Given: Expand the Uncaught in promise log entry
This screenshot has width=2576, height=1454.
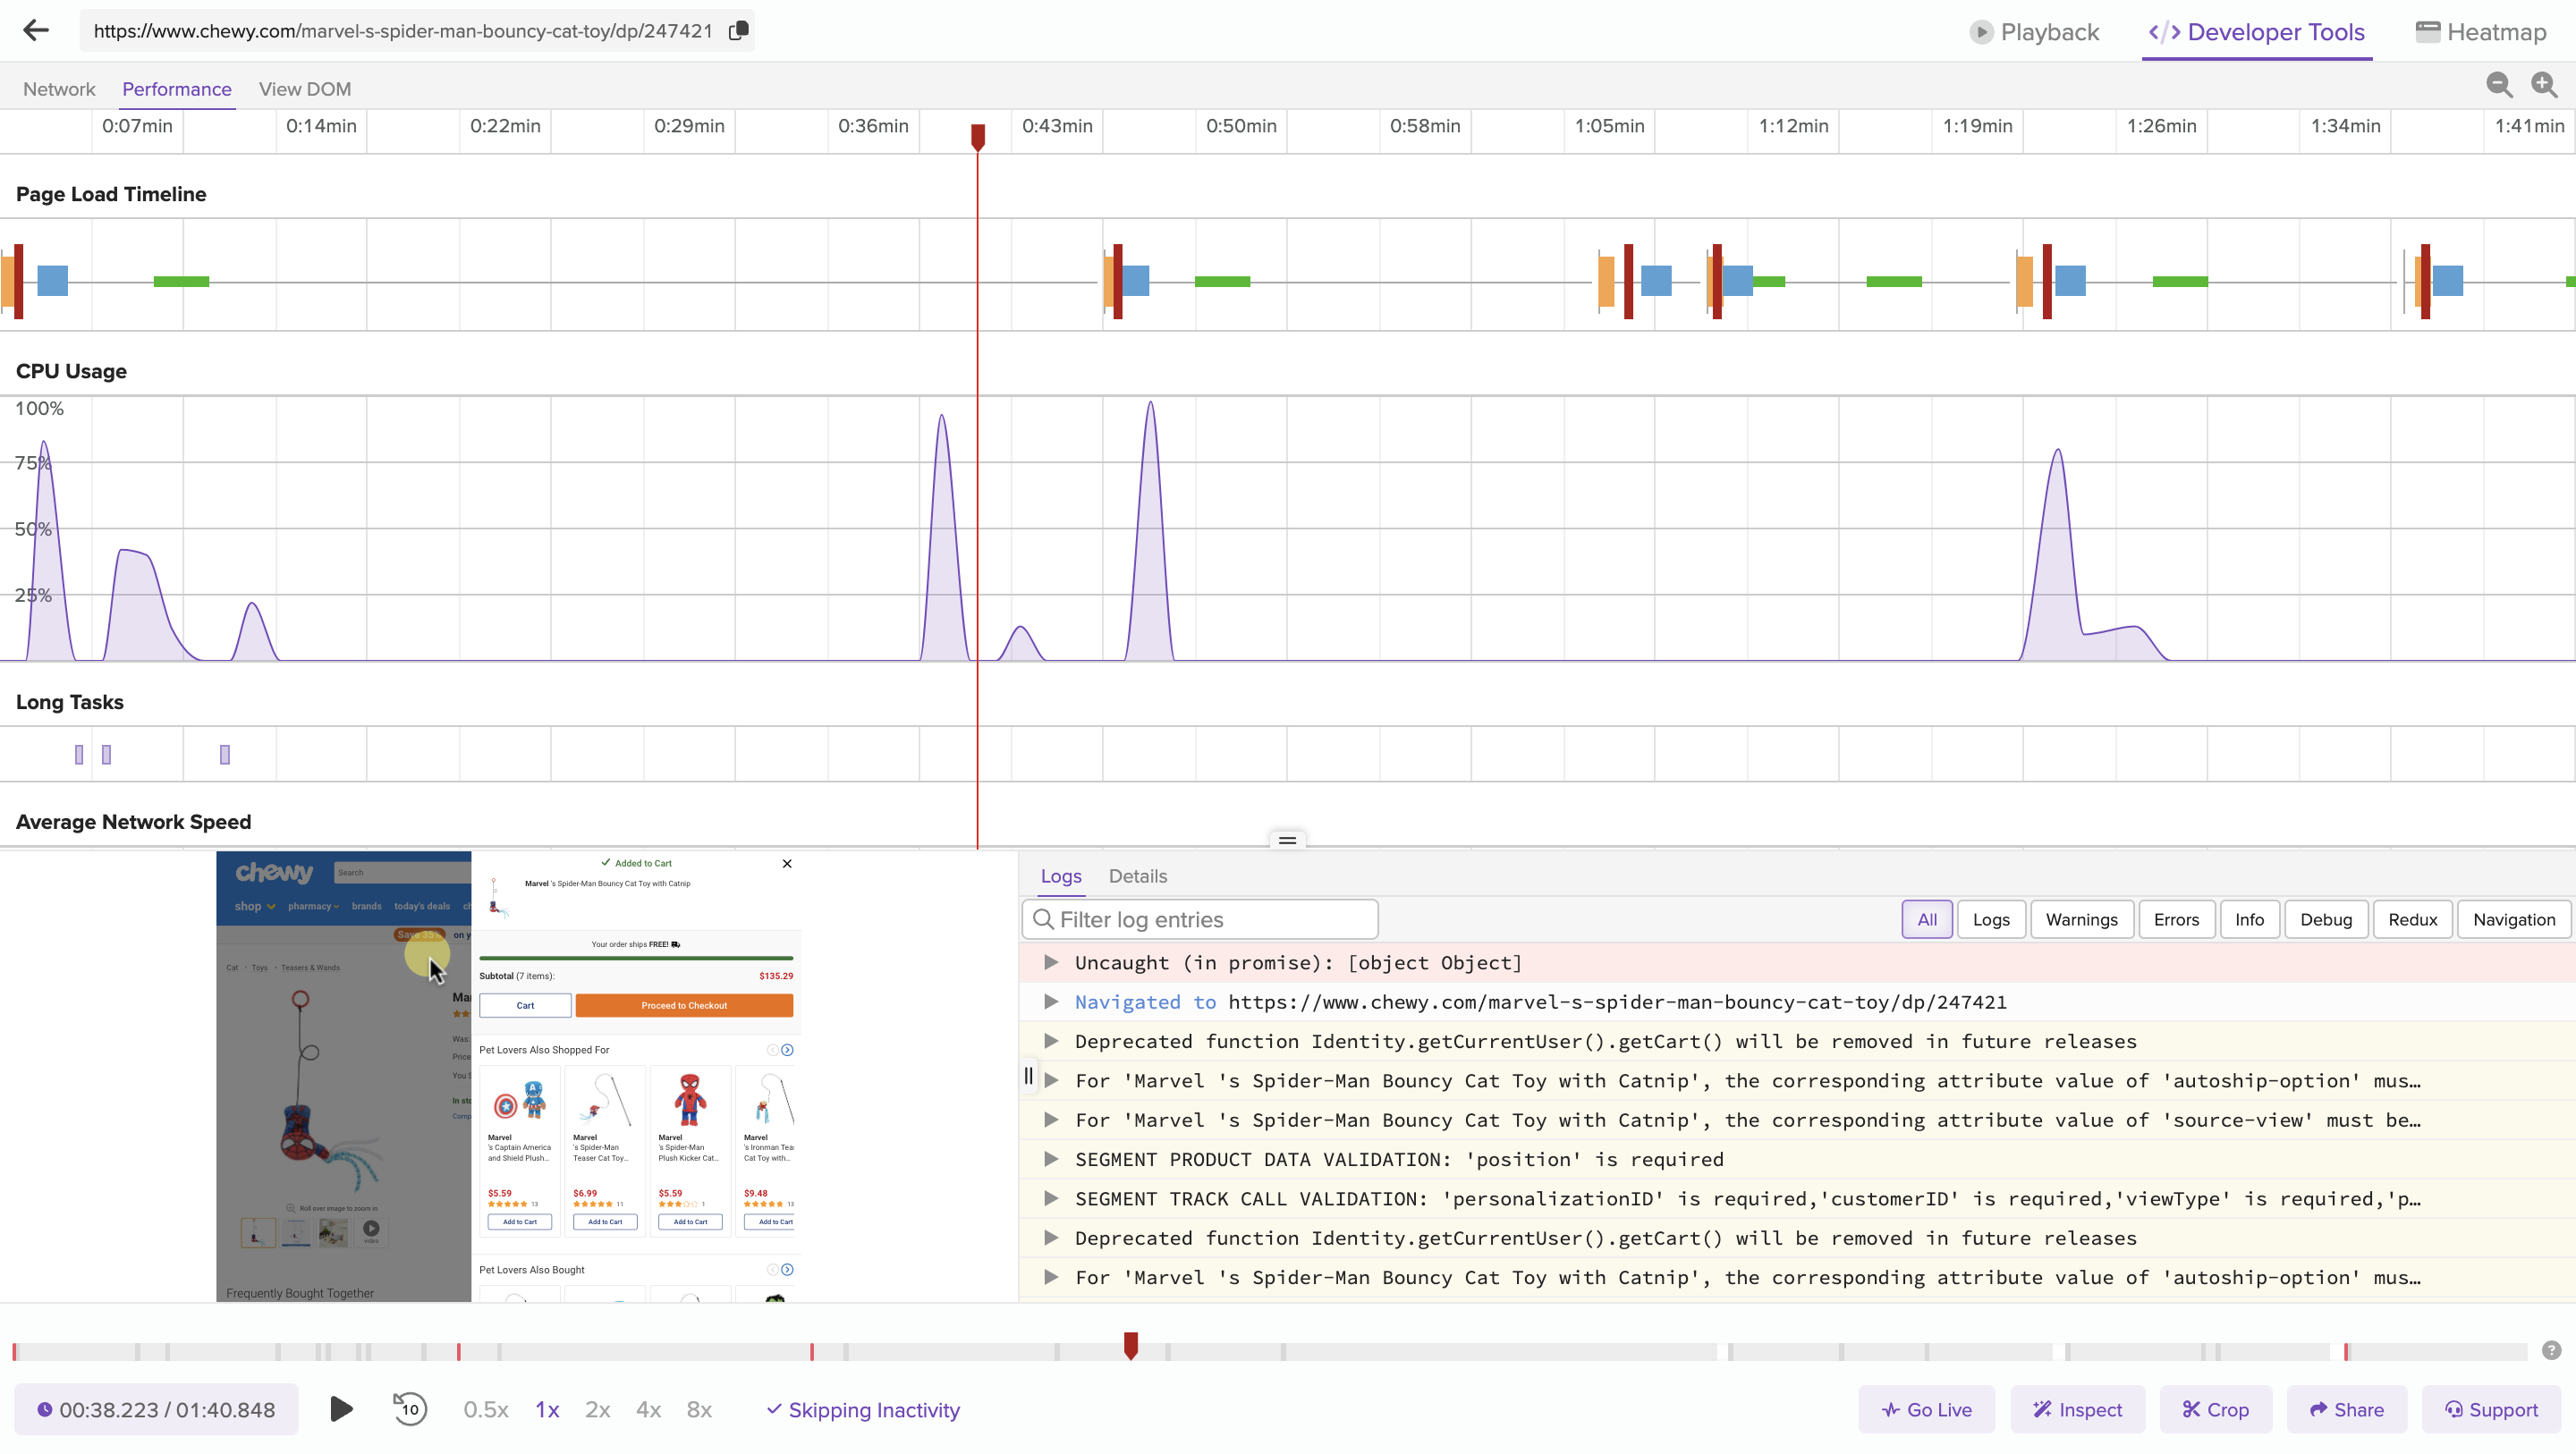Looking at the screenshot, I should [1050, 963].
